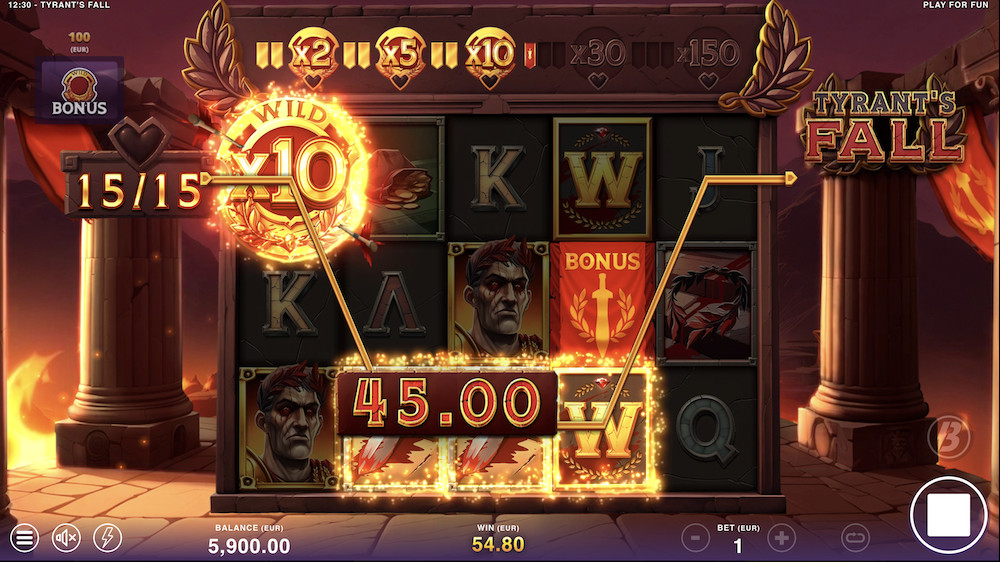Click the plus bet increase button
Image resolution: width=1000 pixels, height=562 pixels.
click(781, 538)
